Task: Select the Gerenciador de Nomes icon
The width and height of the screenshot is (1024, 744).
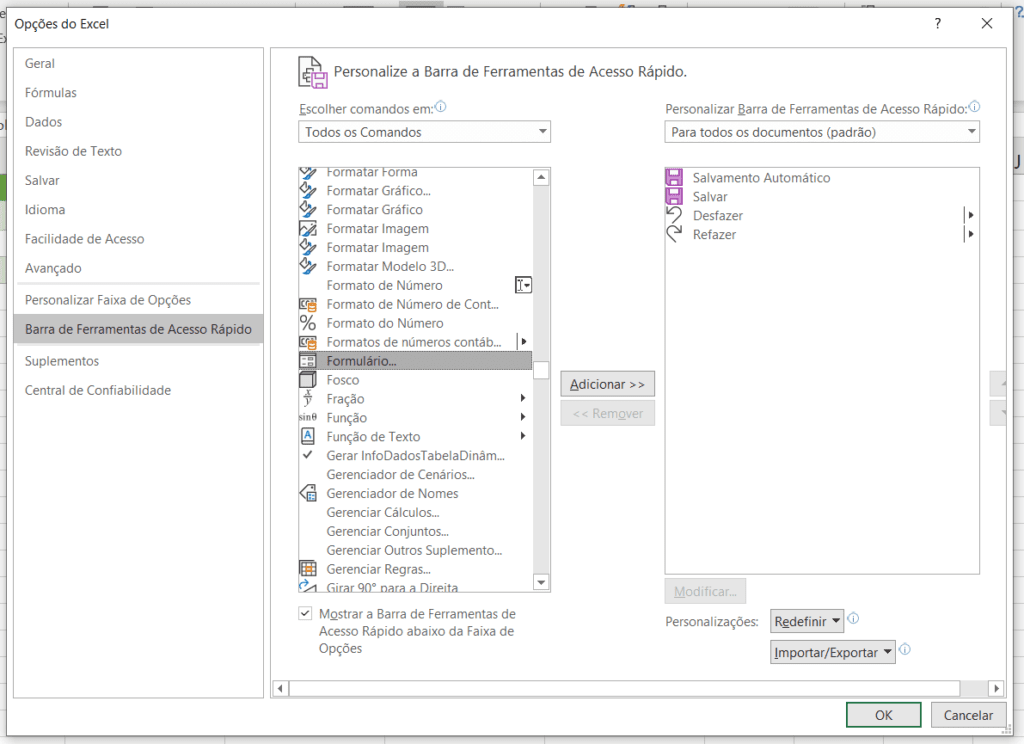Action: (308, 493)
